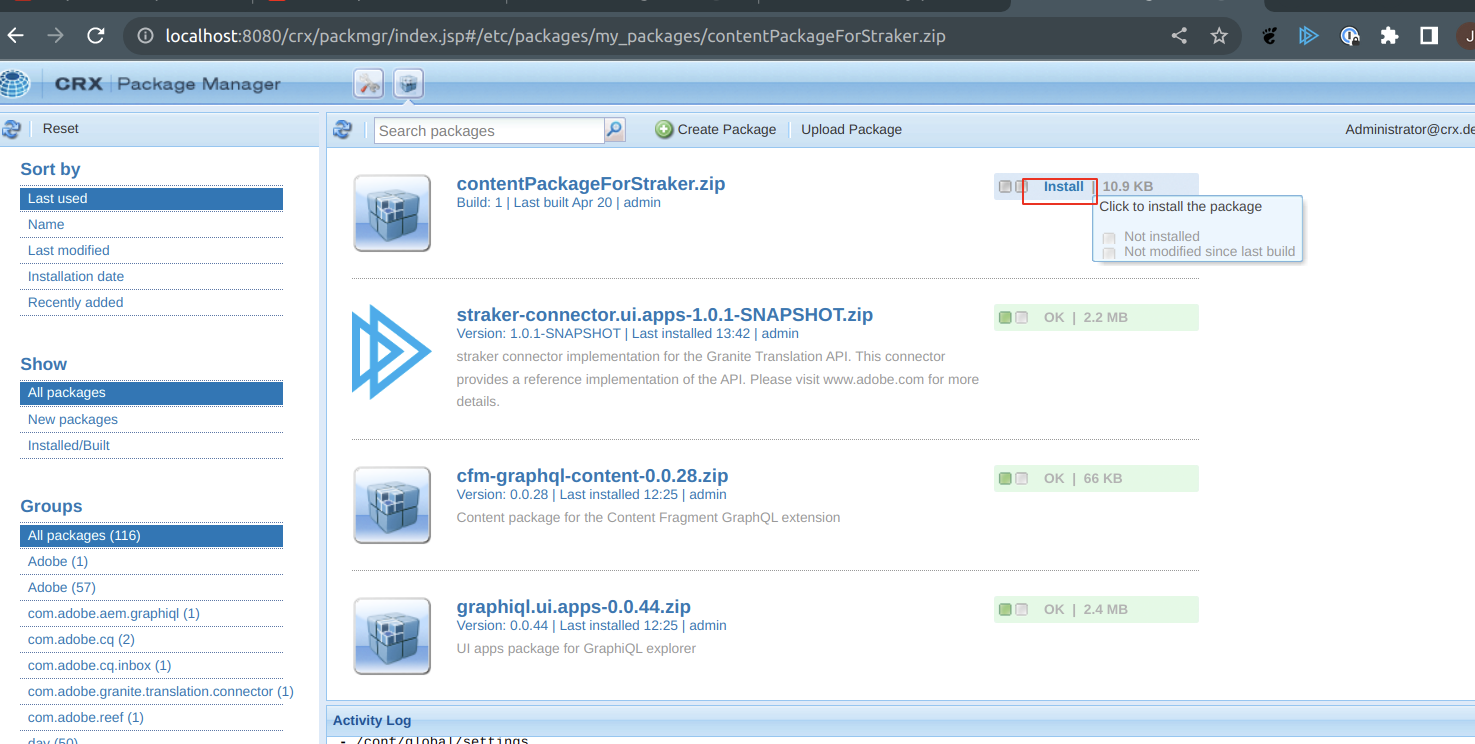1475x744 pixels.
Task: Open the contentPackageForStraker.zip package title
Action: (x=591, y=184)
